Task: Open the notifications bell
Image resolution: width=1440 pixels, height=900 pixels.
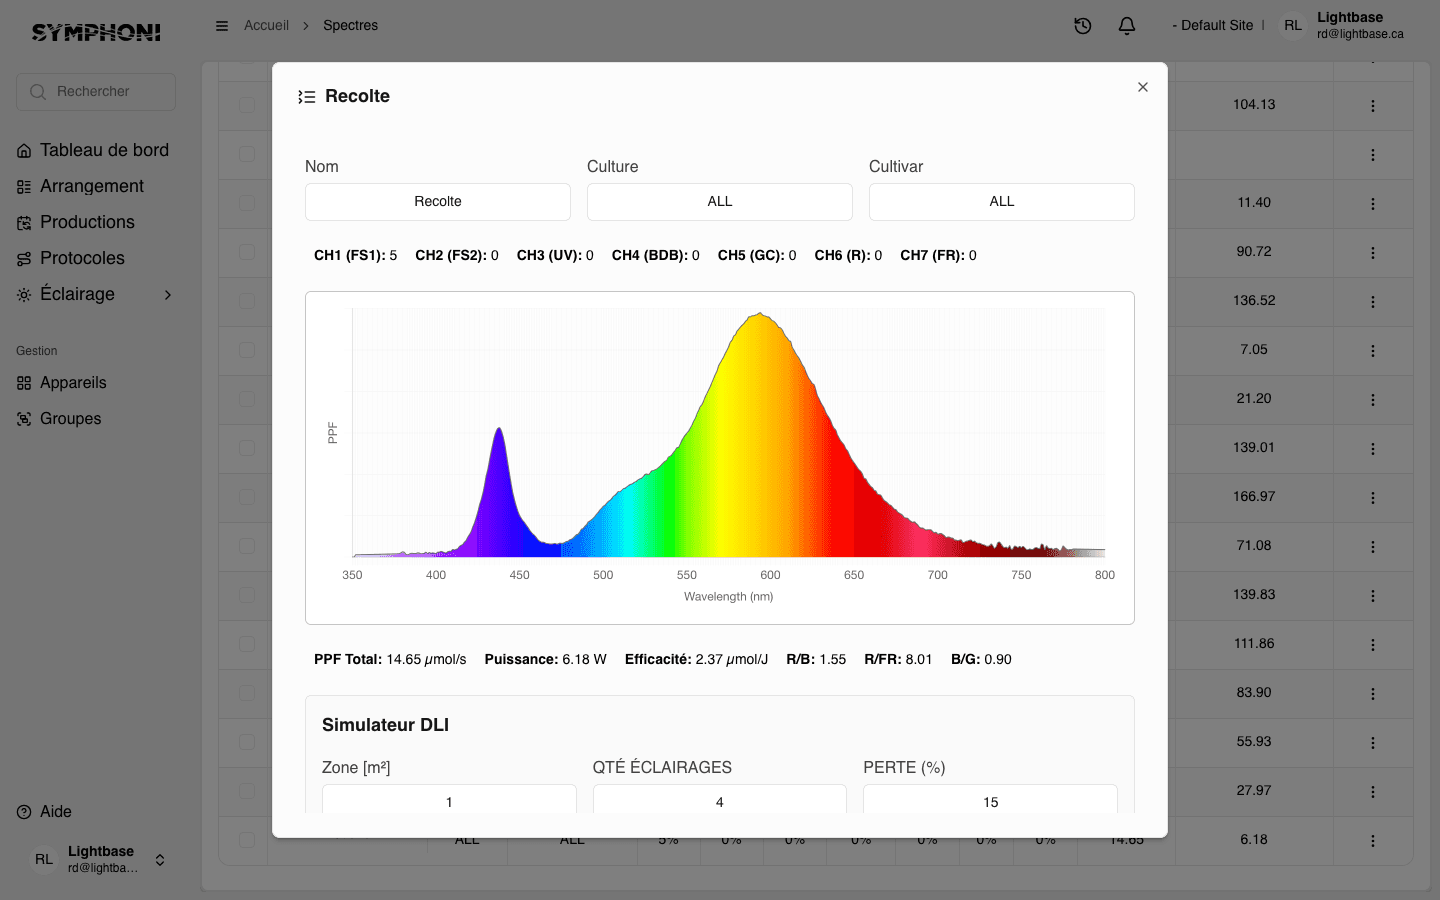Action: click(x=1126, y=26)
